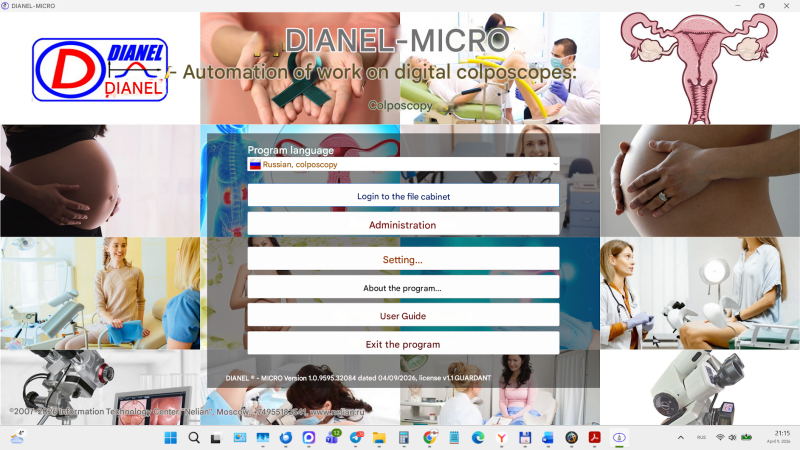Open Telegram from taskbar
This screenshot has height=450, width=800.
(356, 437)
